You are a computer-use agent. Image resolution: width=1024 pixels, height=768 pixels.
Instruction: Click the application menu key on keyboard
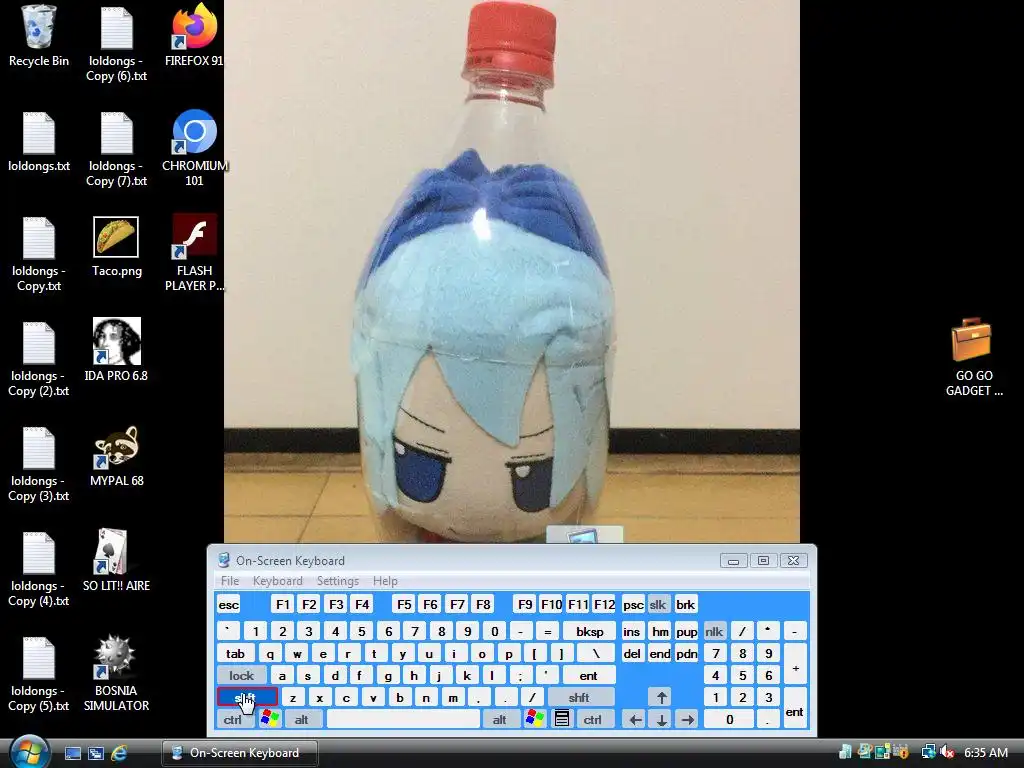(562, 719)
